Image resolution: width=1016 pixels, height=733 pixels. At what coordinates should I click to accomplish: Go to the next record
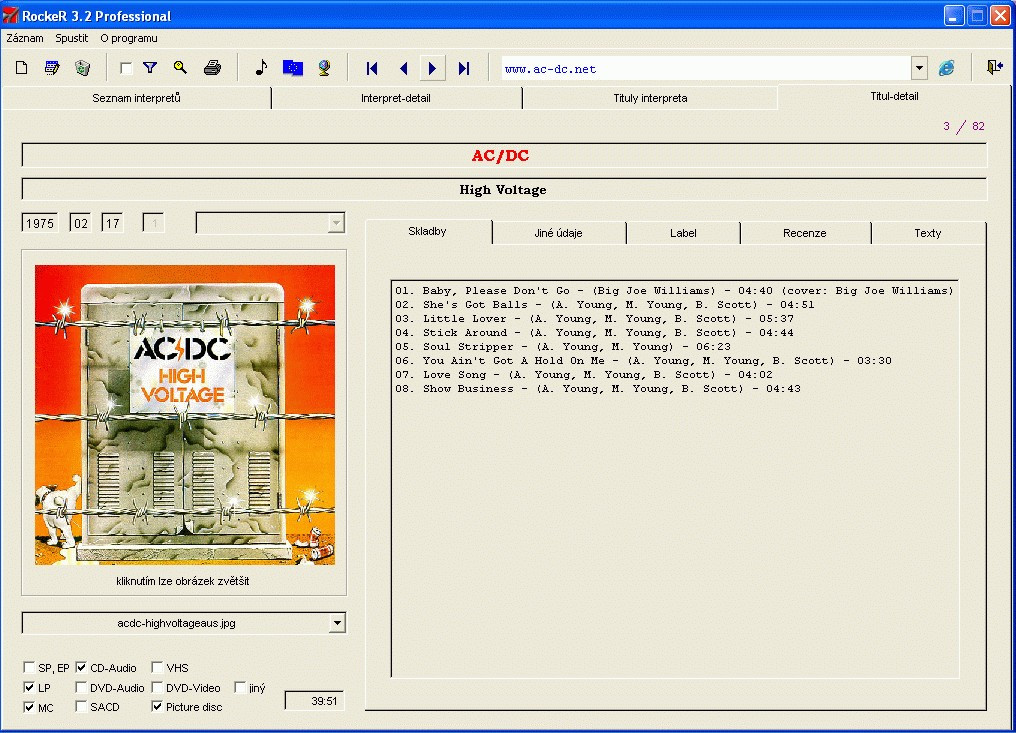[432, 68]
